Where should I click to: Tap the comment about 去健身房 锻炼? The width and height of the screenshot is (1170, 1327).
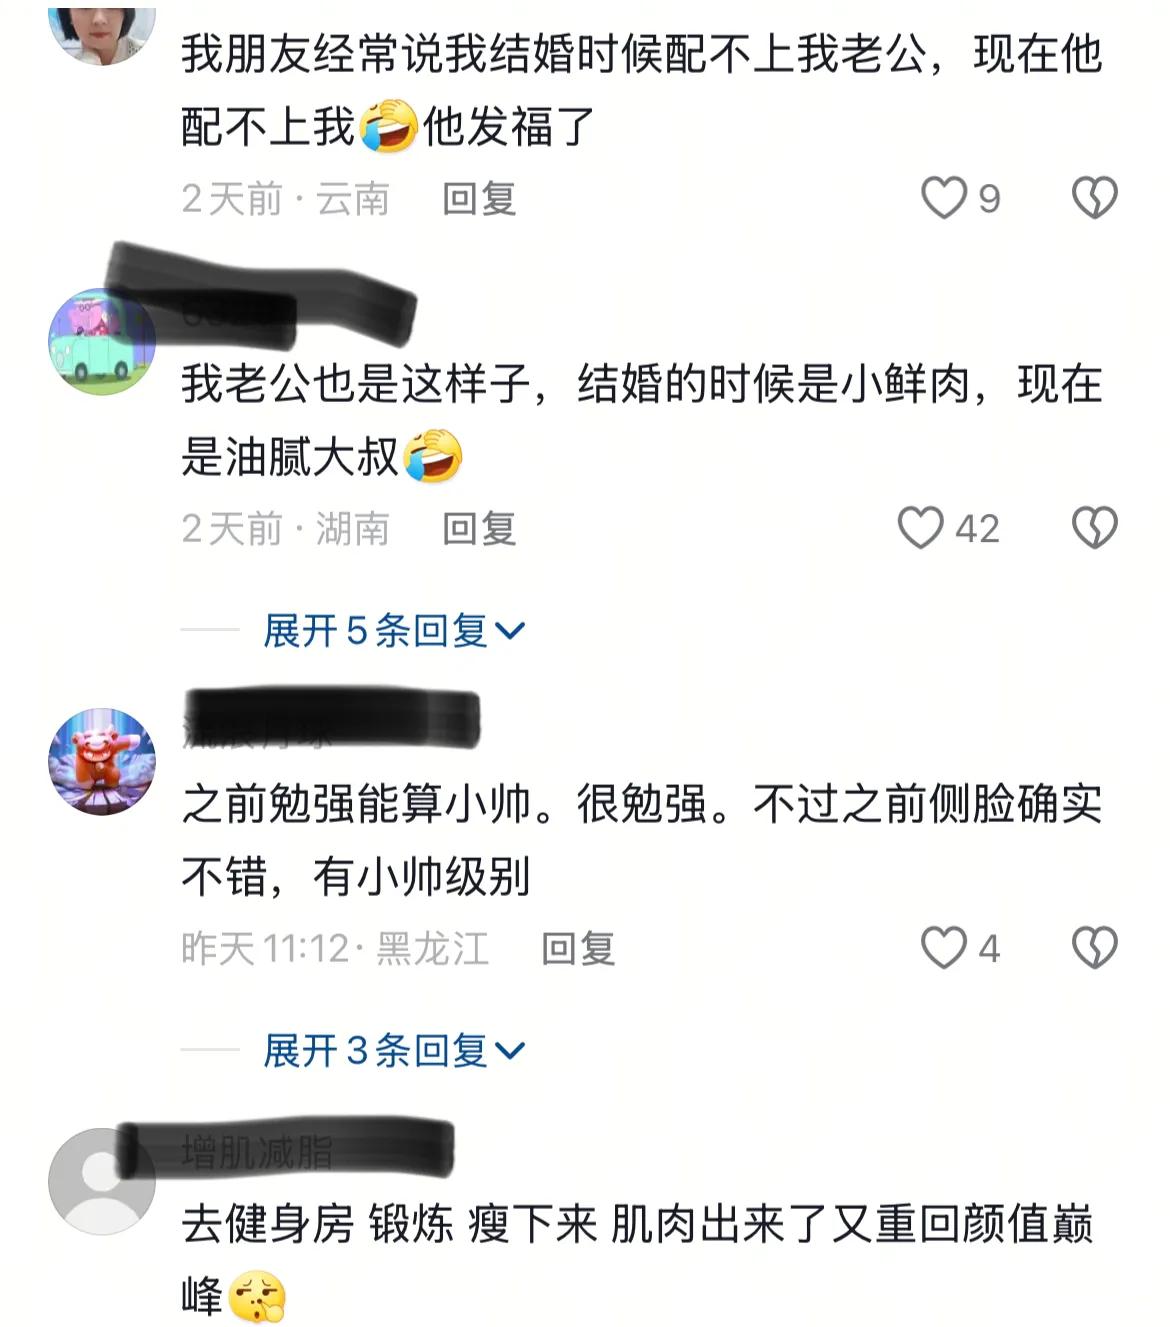[x=638, y=1260]
